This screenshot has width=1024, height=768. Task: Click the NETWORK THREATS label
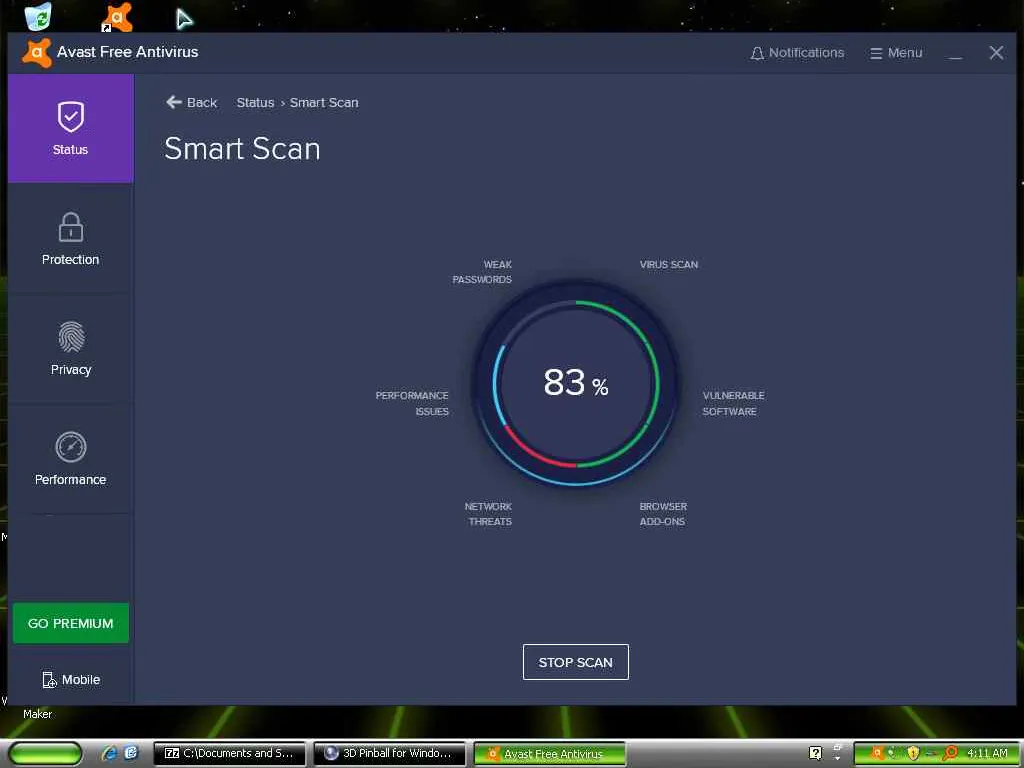point(488,513)
